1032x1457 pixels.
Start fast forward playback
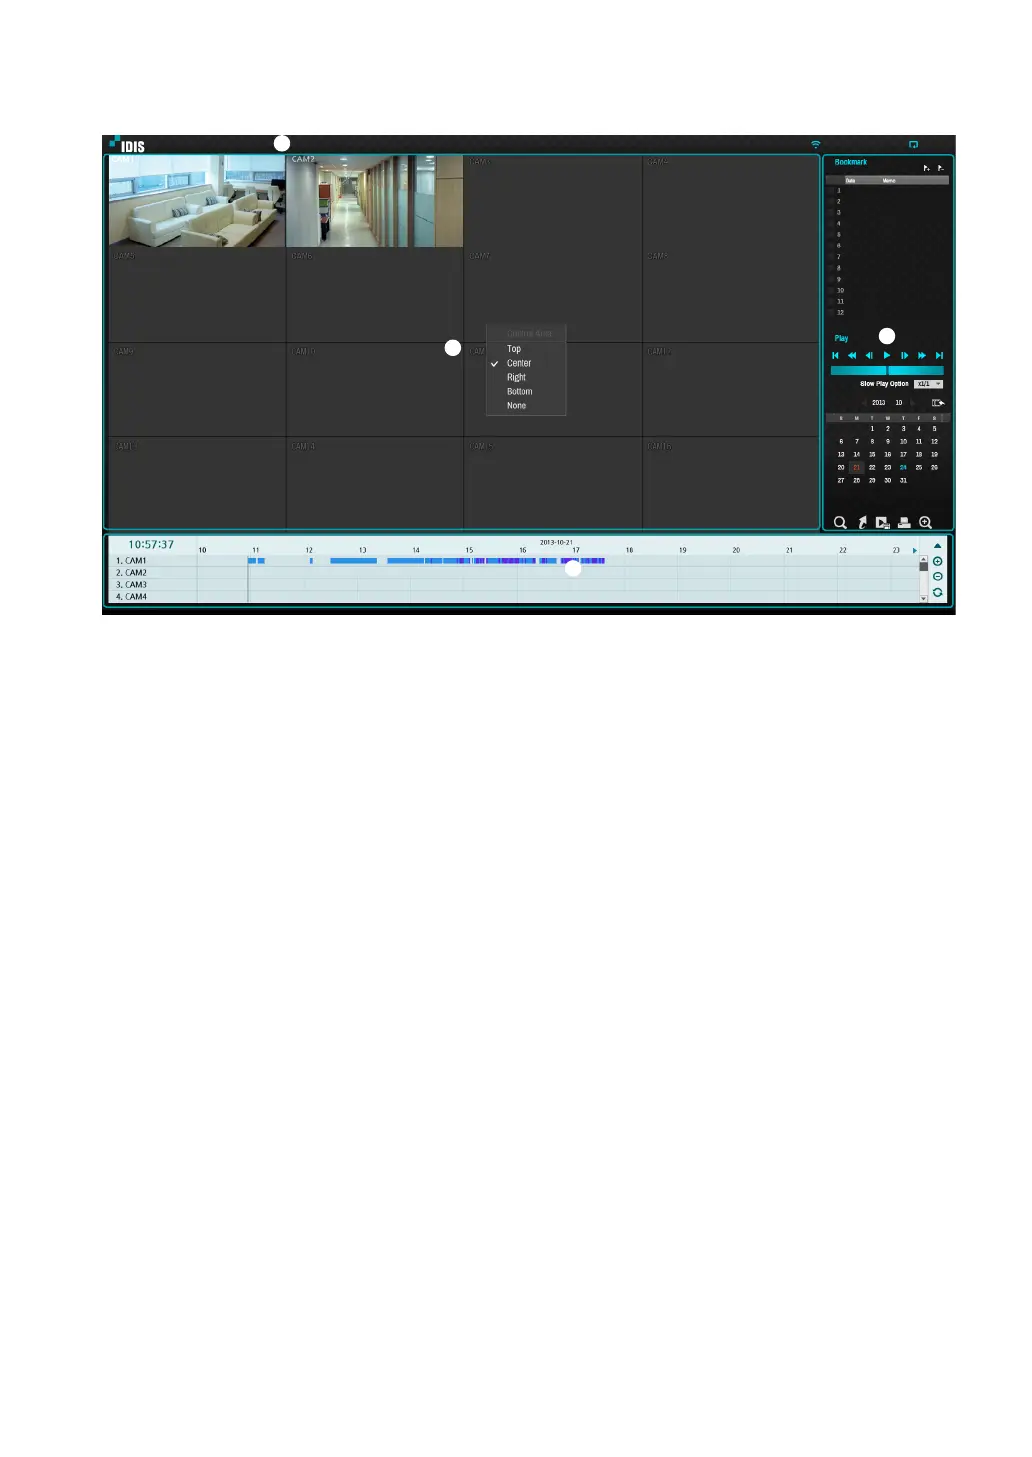922,356
